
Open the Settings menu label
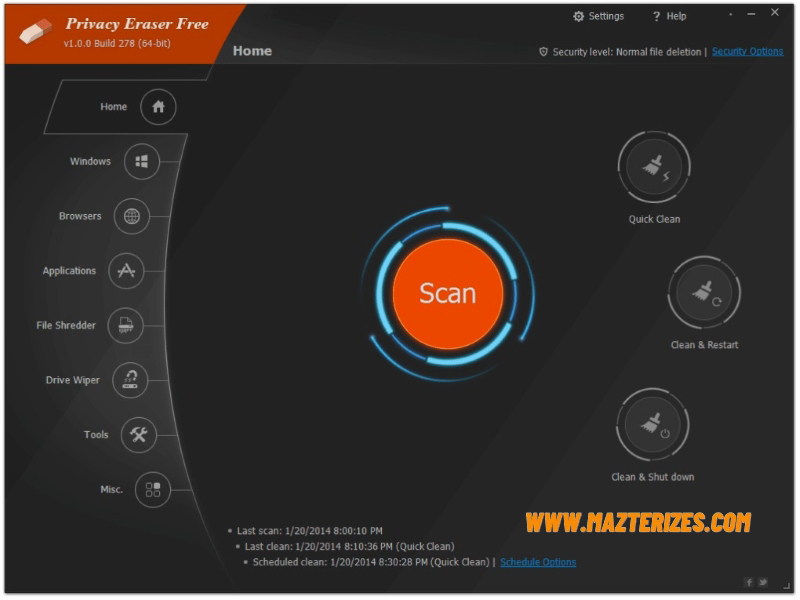[x=606, y=16]
